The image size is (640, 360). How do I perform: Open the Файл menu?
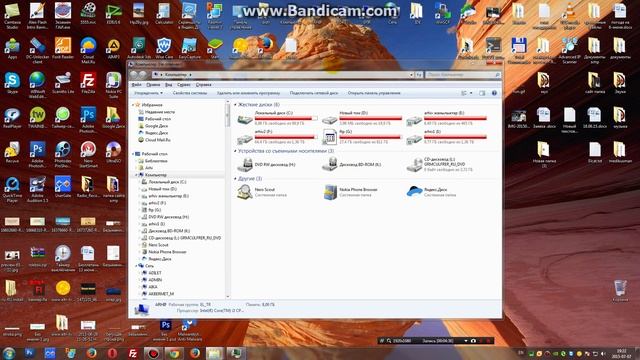point(136,85)
